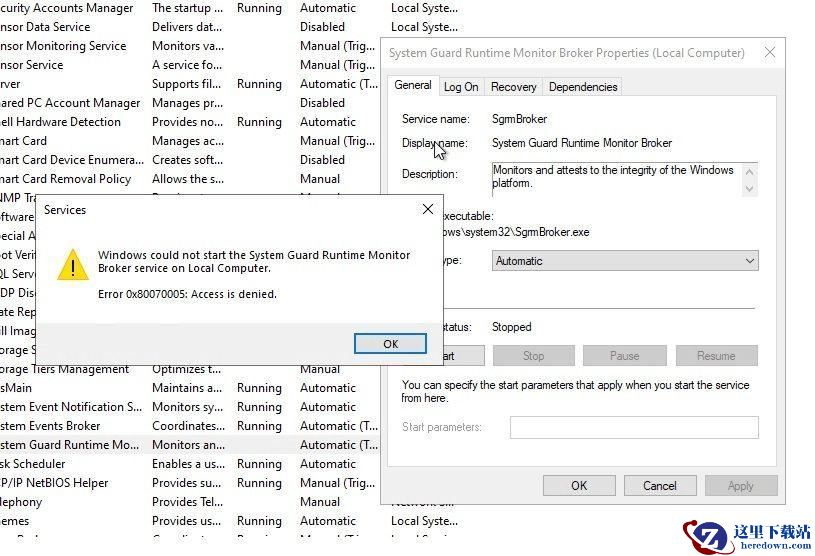This screenshot has width=815, height=556.
Task: Select the Task Scheduler service row
Action: coord(189,464)
